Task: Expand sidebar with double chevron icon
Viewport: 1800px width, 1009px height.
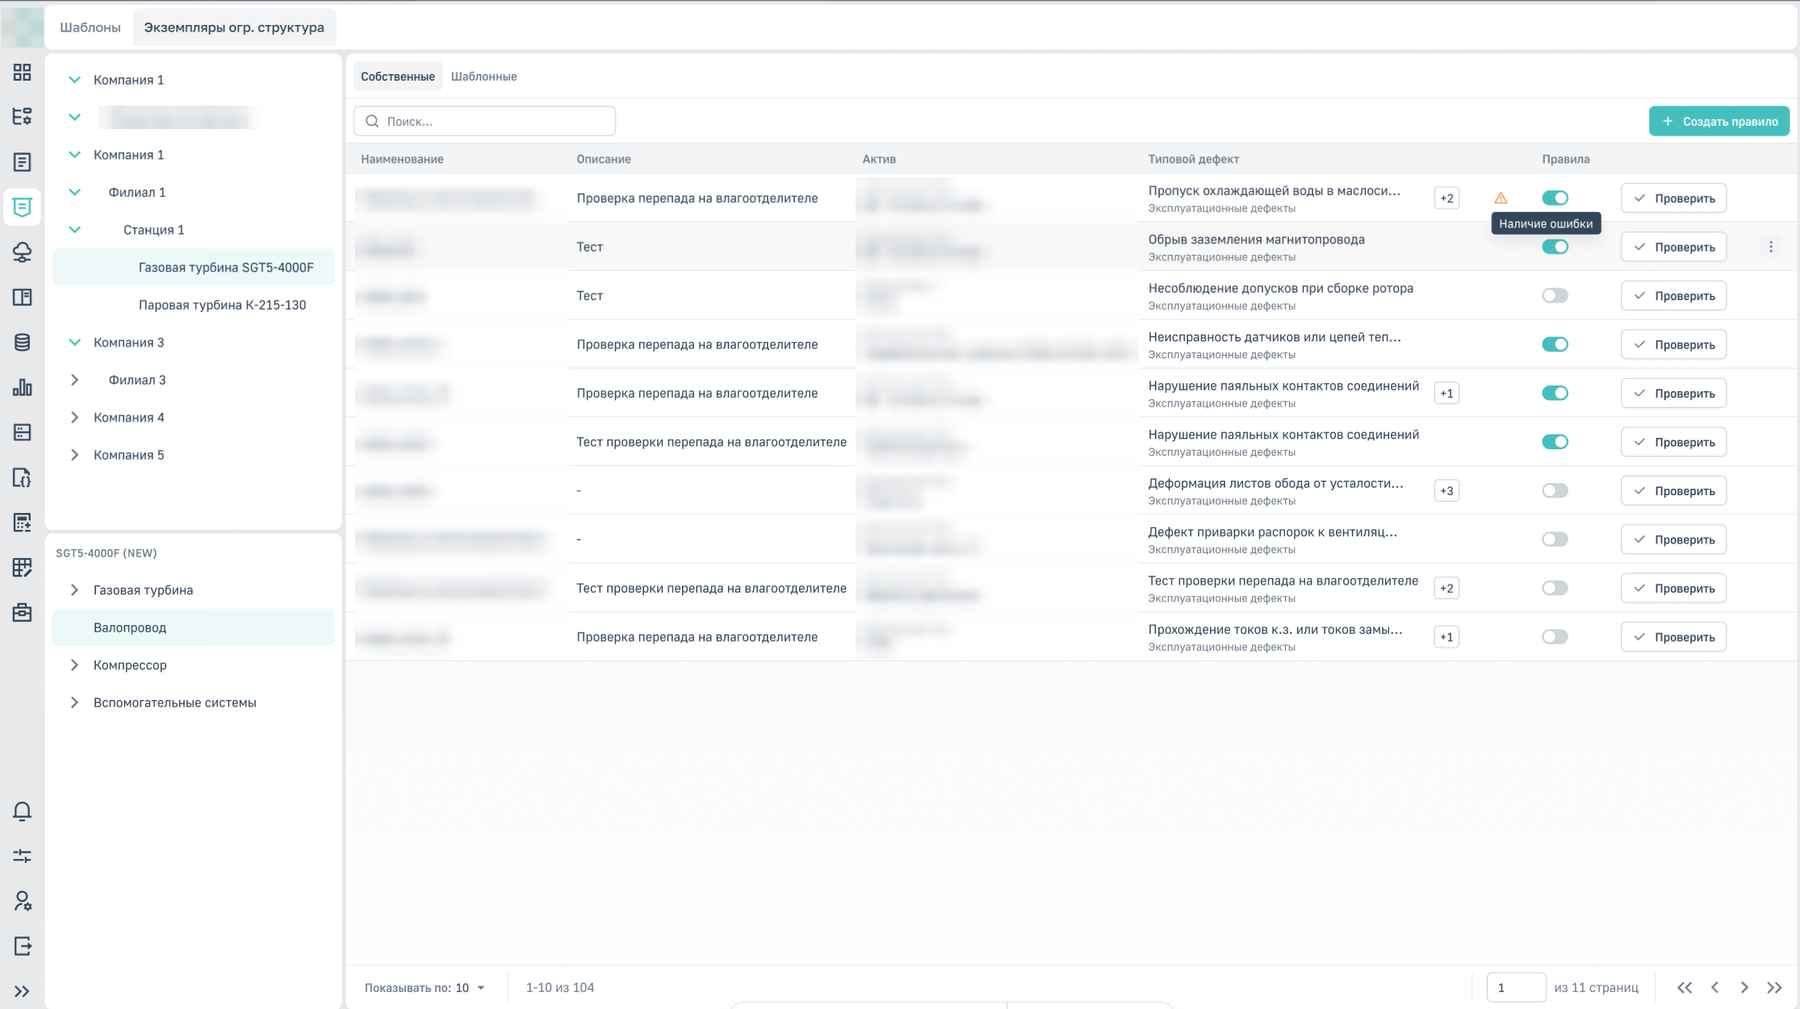Action: 22,991
